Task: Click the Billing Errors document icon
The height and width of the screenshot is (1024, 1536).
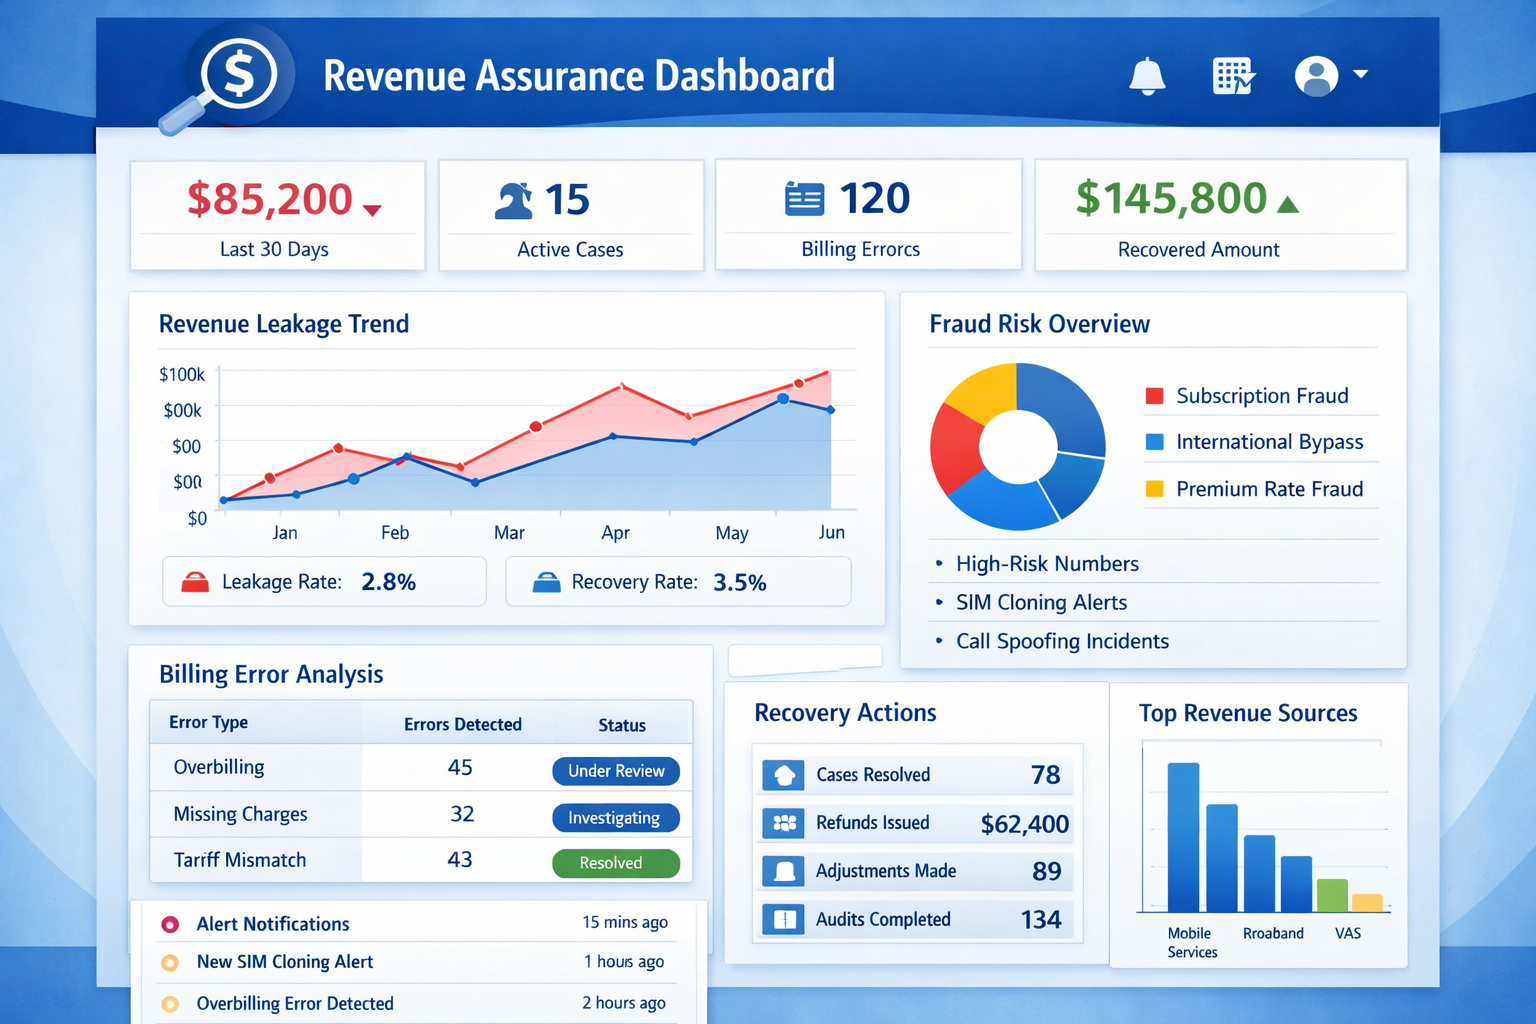Action: click(804, 199)
